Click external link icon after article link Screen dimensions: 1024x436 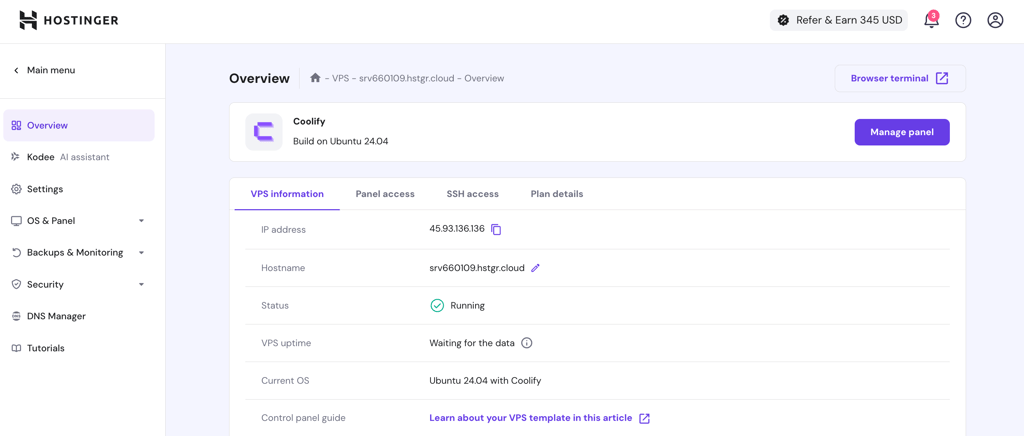[645, 418]
